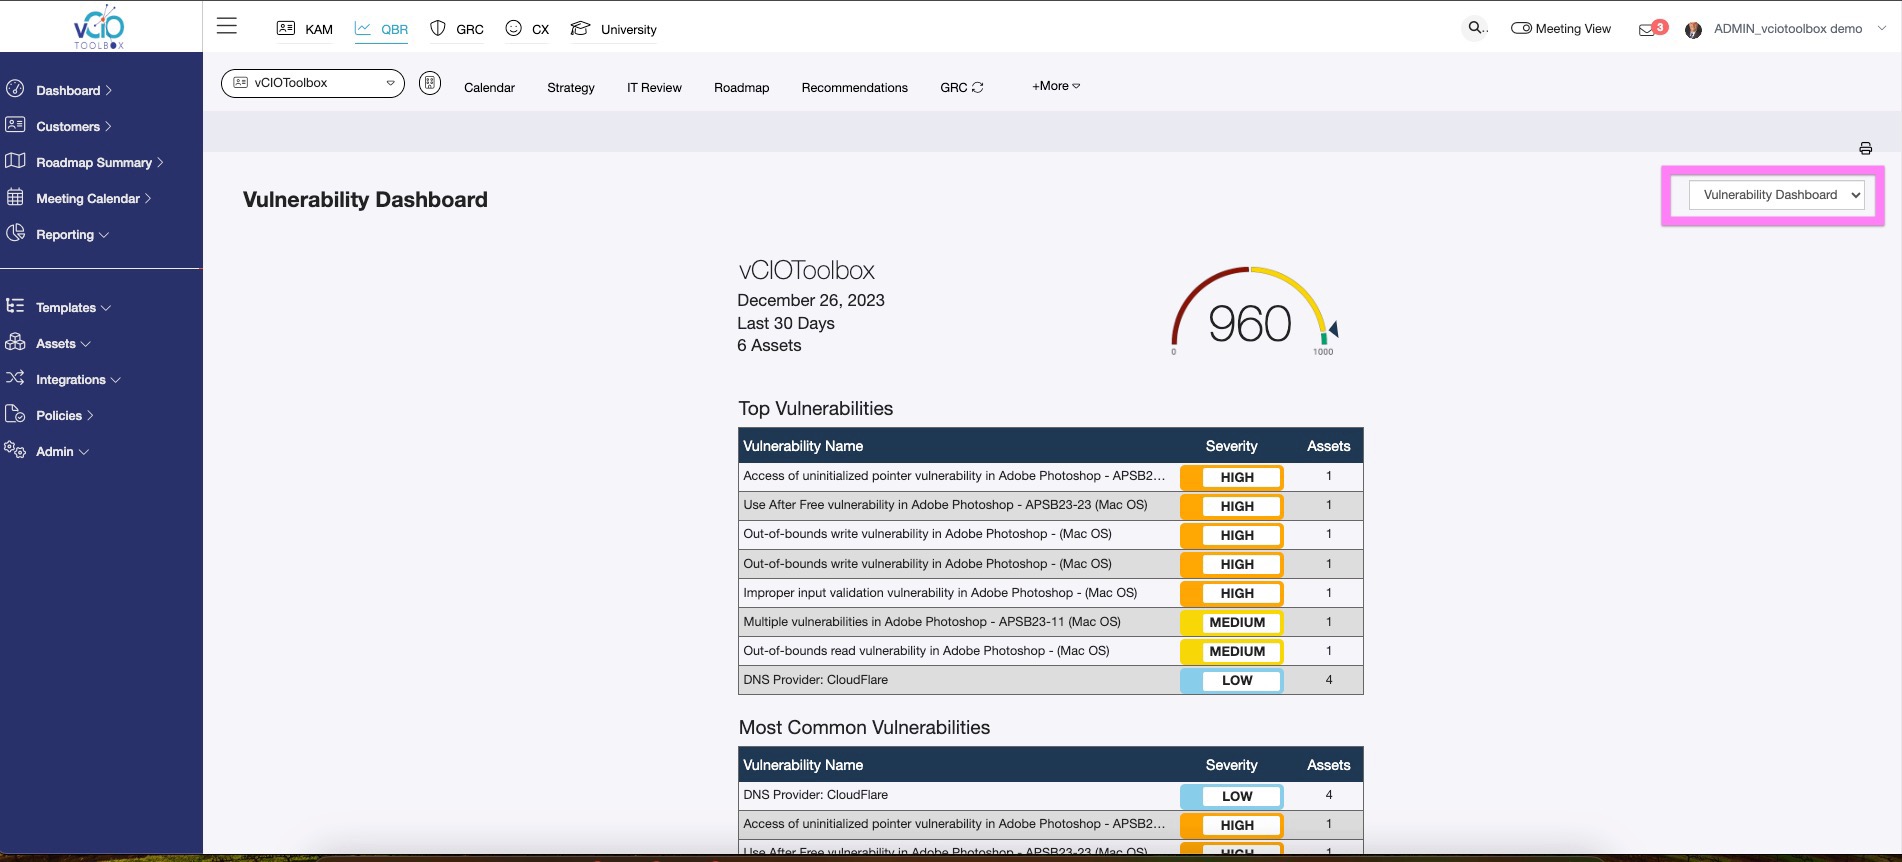Viewport: 1902px width, 862px height.
Task: Click the Templates sidebar icon
Action: tap(15, 306)
